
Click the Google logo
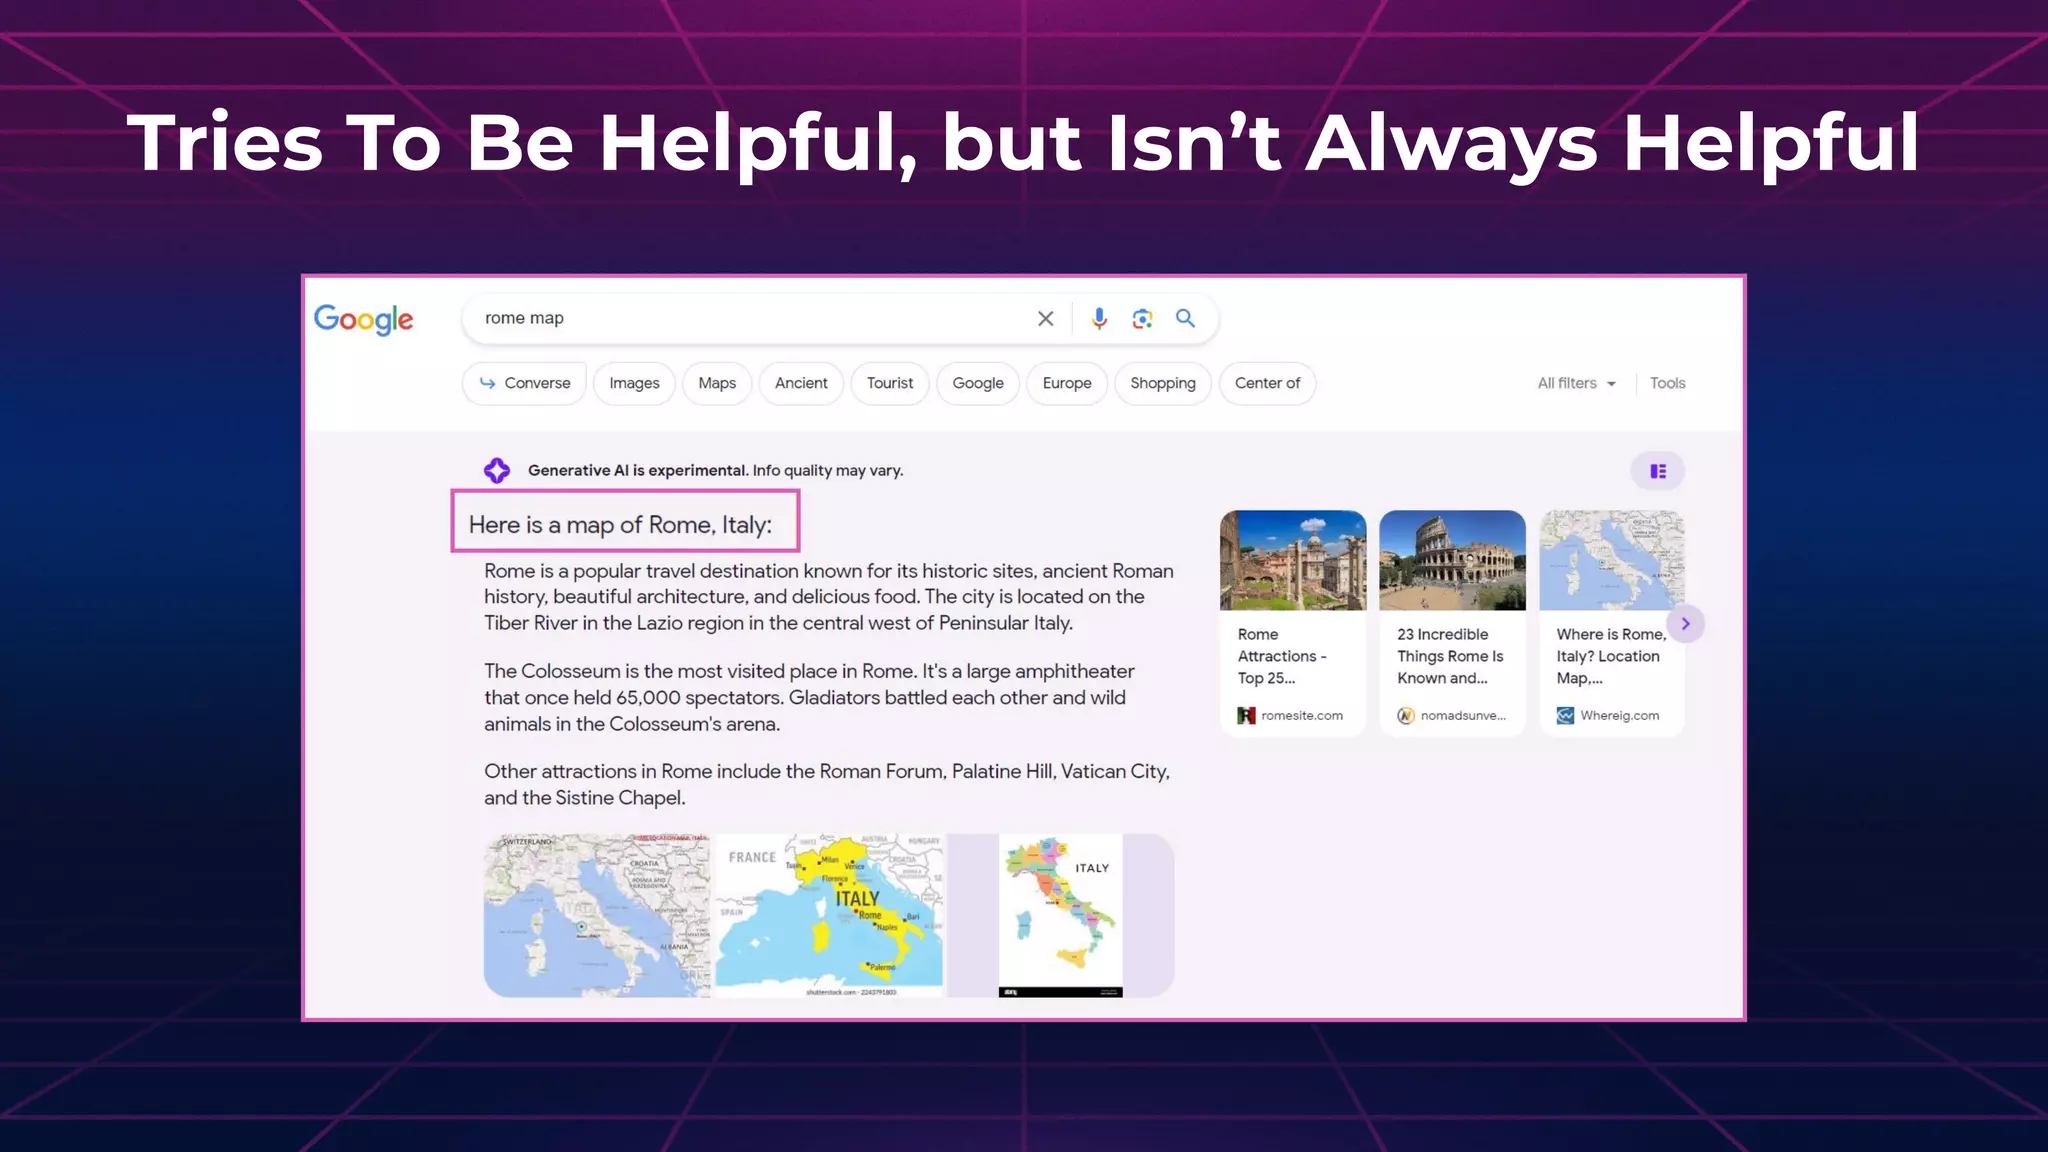[x=363, y=319]
